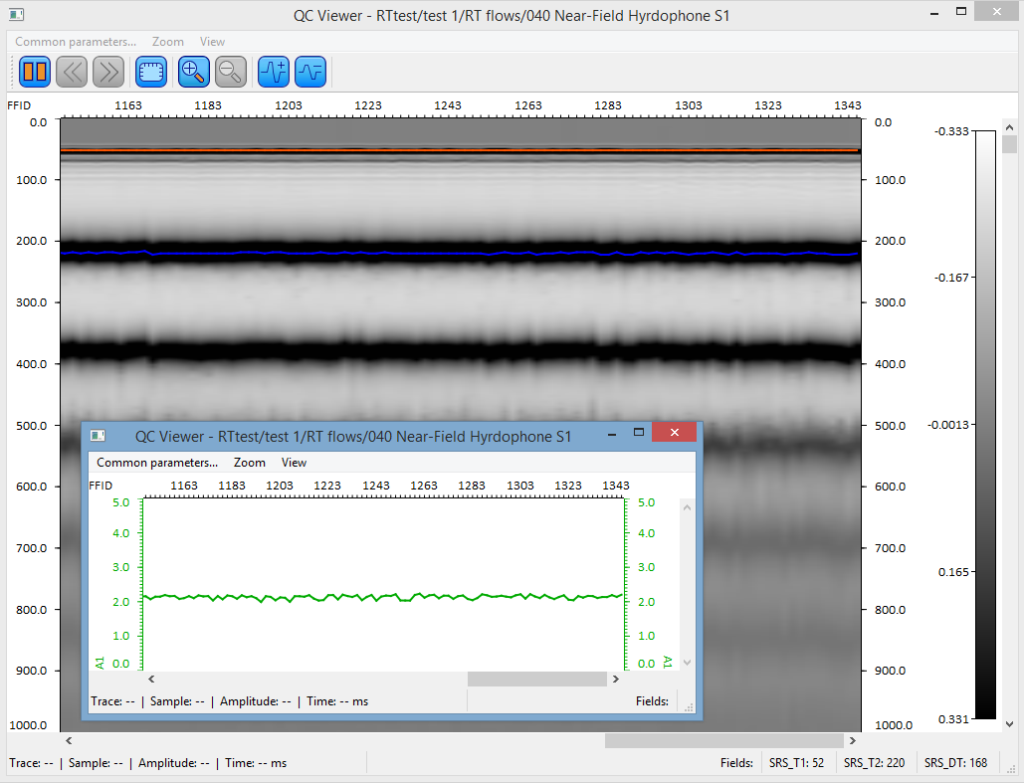
Task: Select the next record arrow icon
Action: (108, 71)
